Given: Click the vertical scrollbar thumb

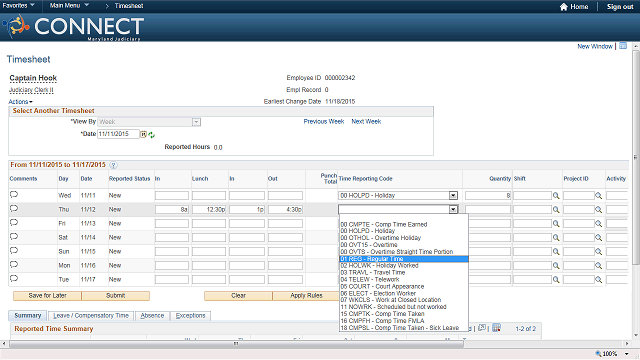Looking at the screenshot, I should point(636,157).
